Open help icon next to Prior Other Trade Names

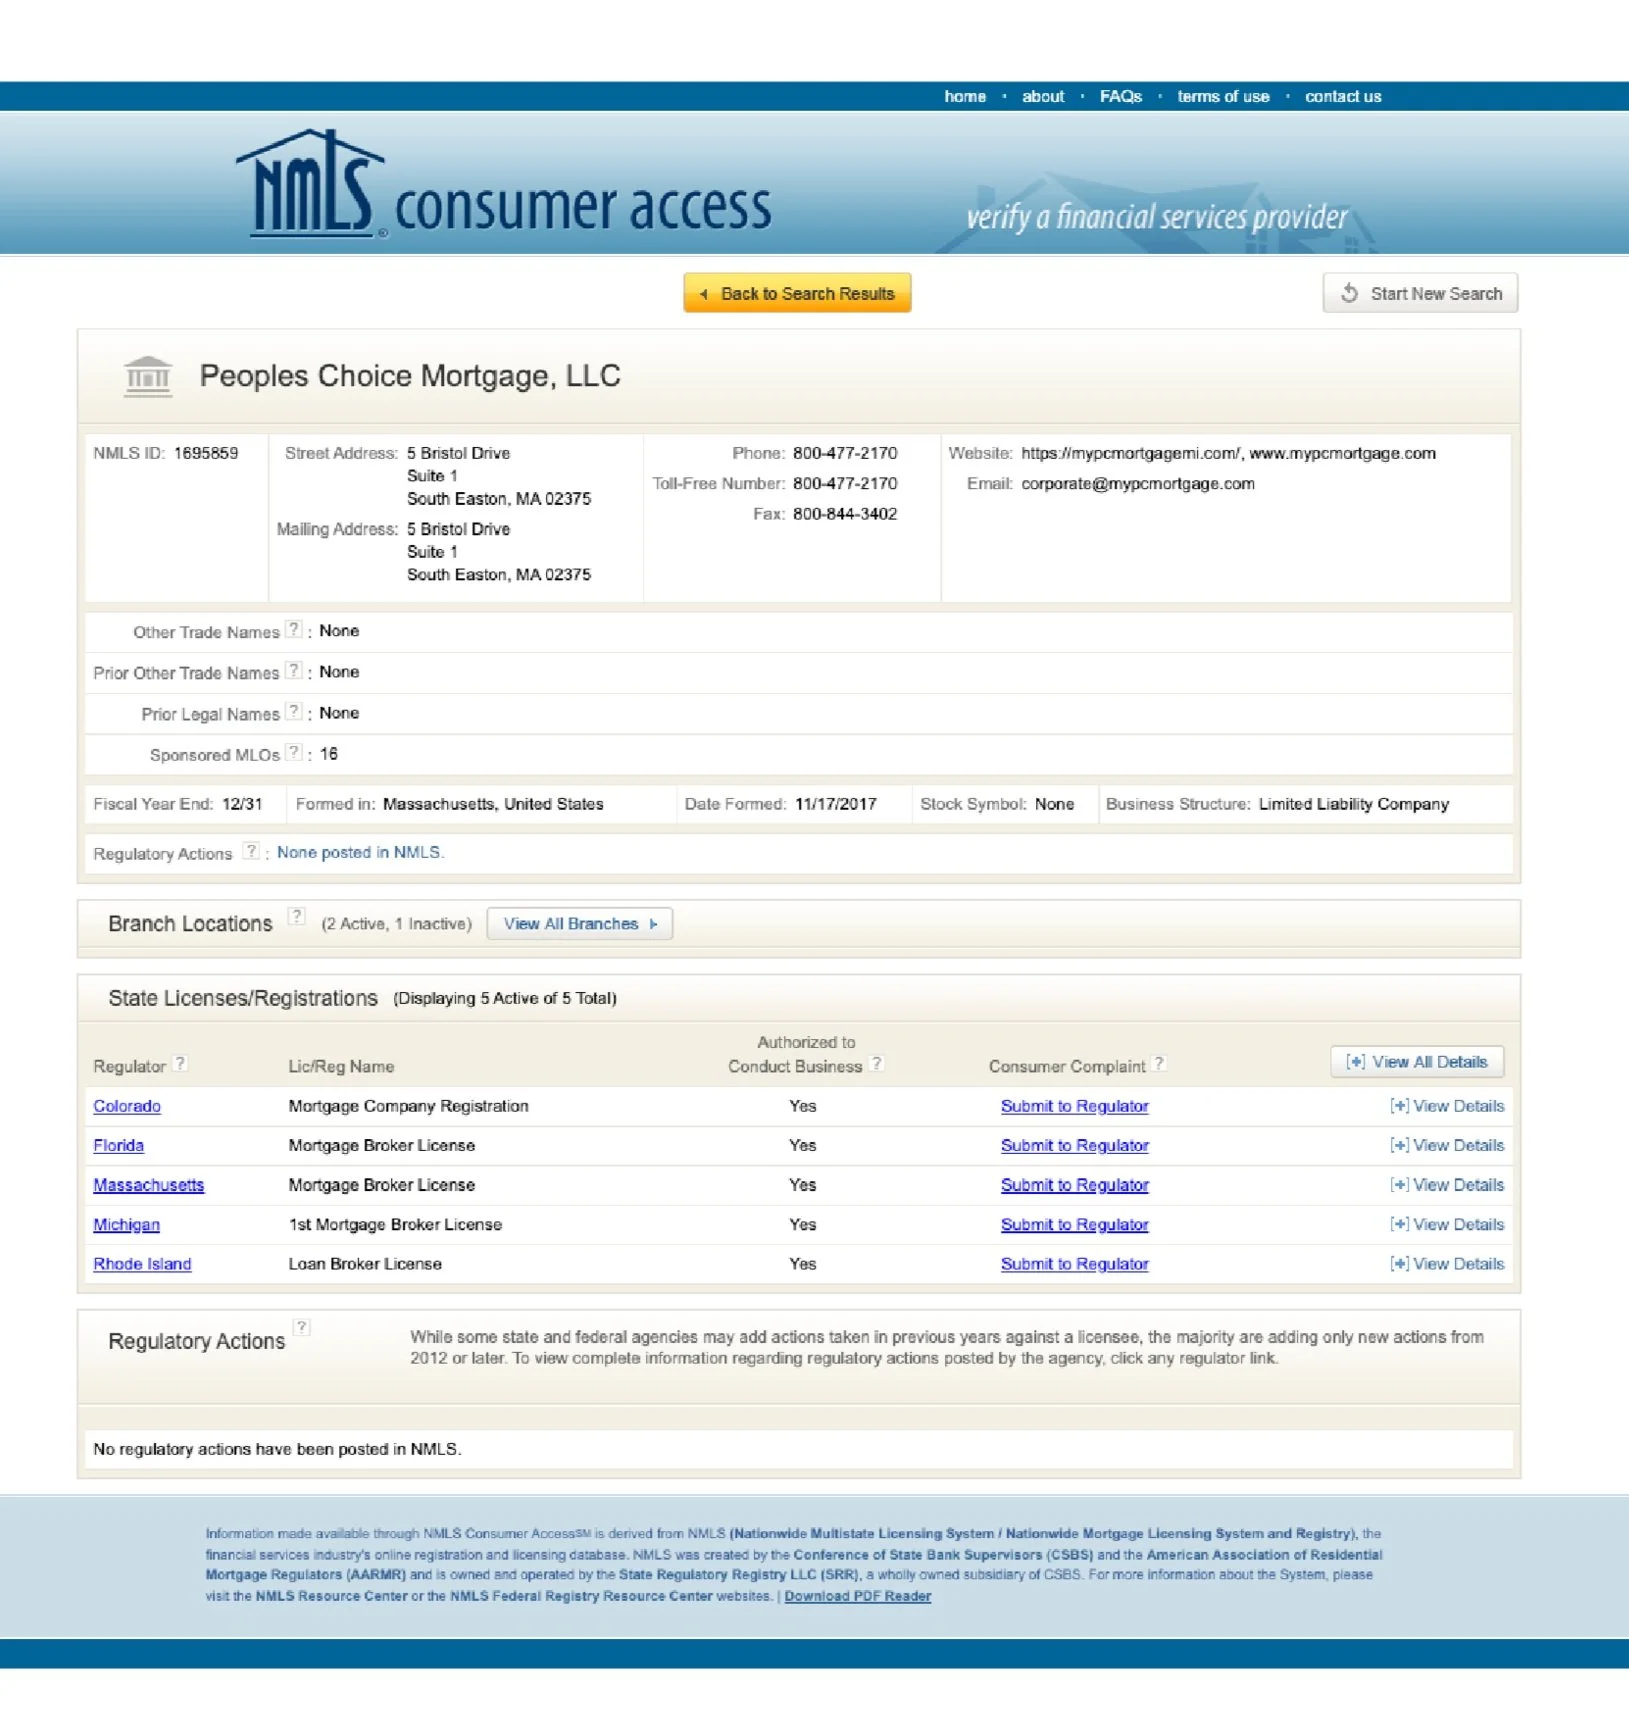(293, 671)
